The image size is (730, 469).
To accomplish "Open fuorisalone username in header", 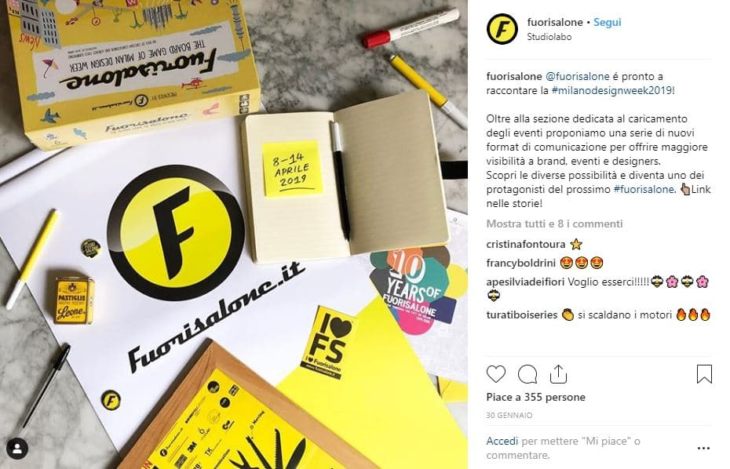I will click(555, 22).
